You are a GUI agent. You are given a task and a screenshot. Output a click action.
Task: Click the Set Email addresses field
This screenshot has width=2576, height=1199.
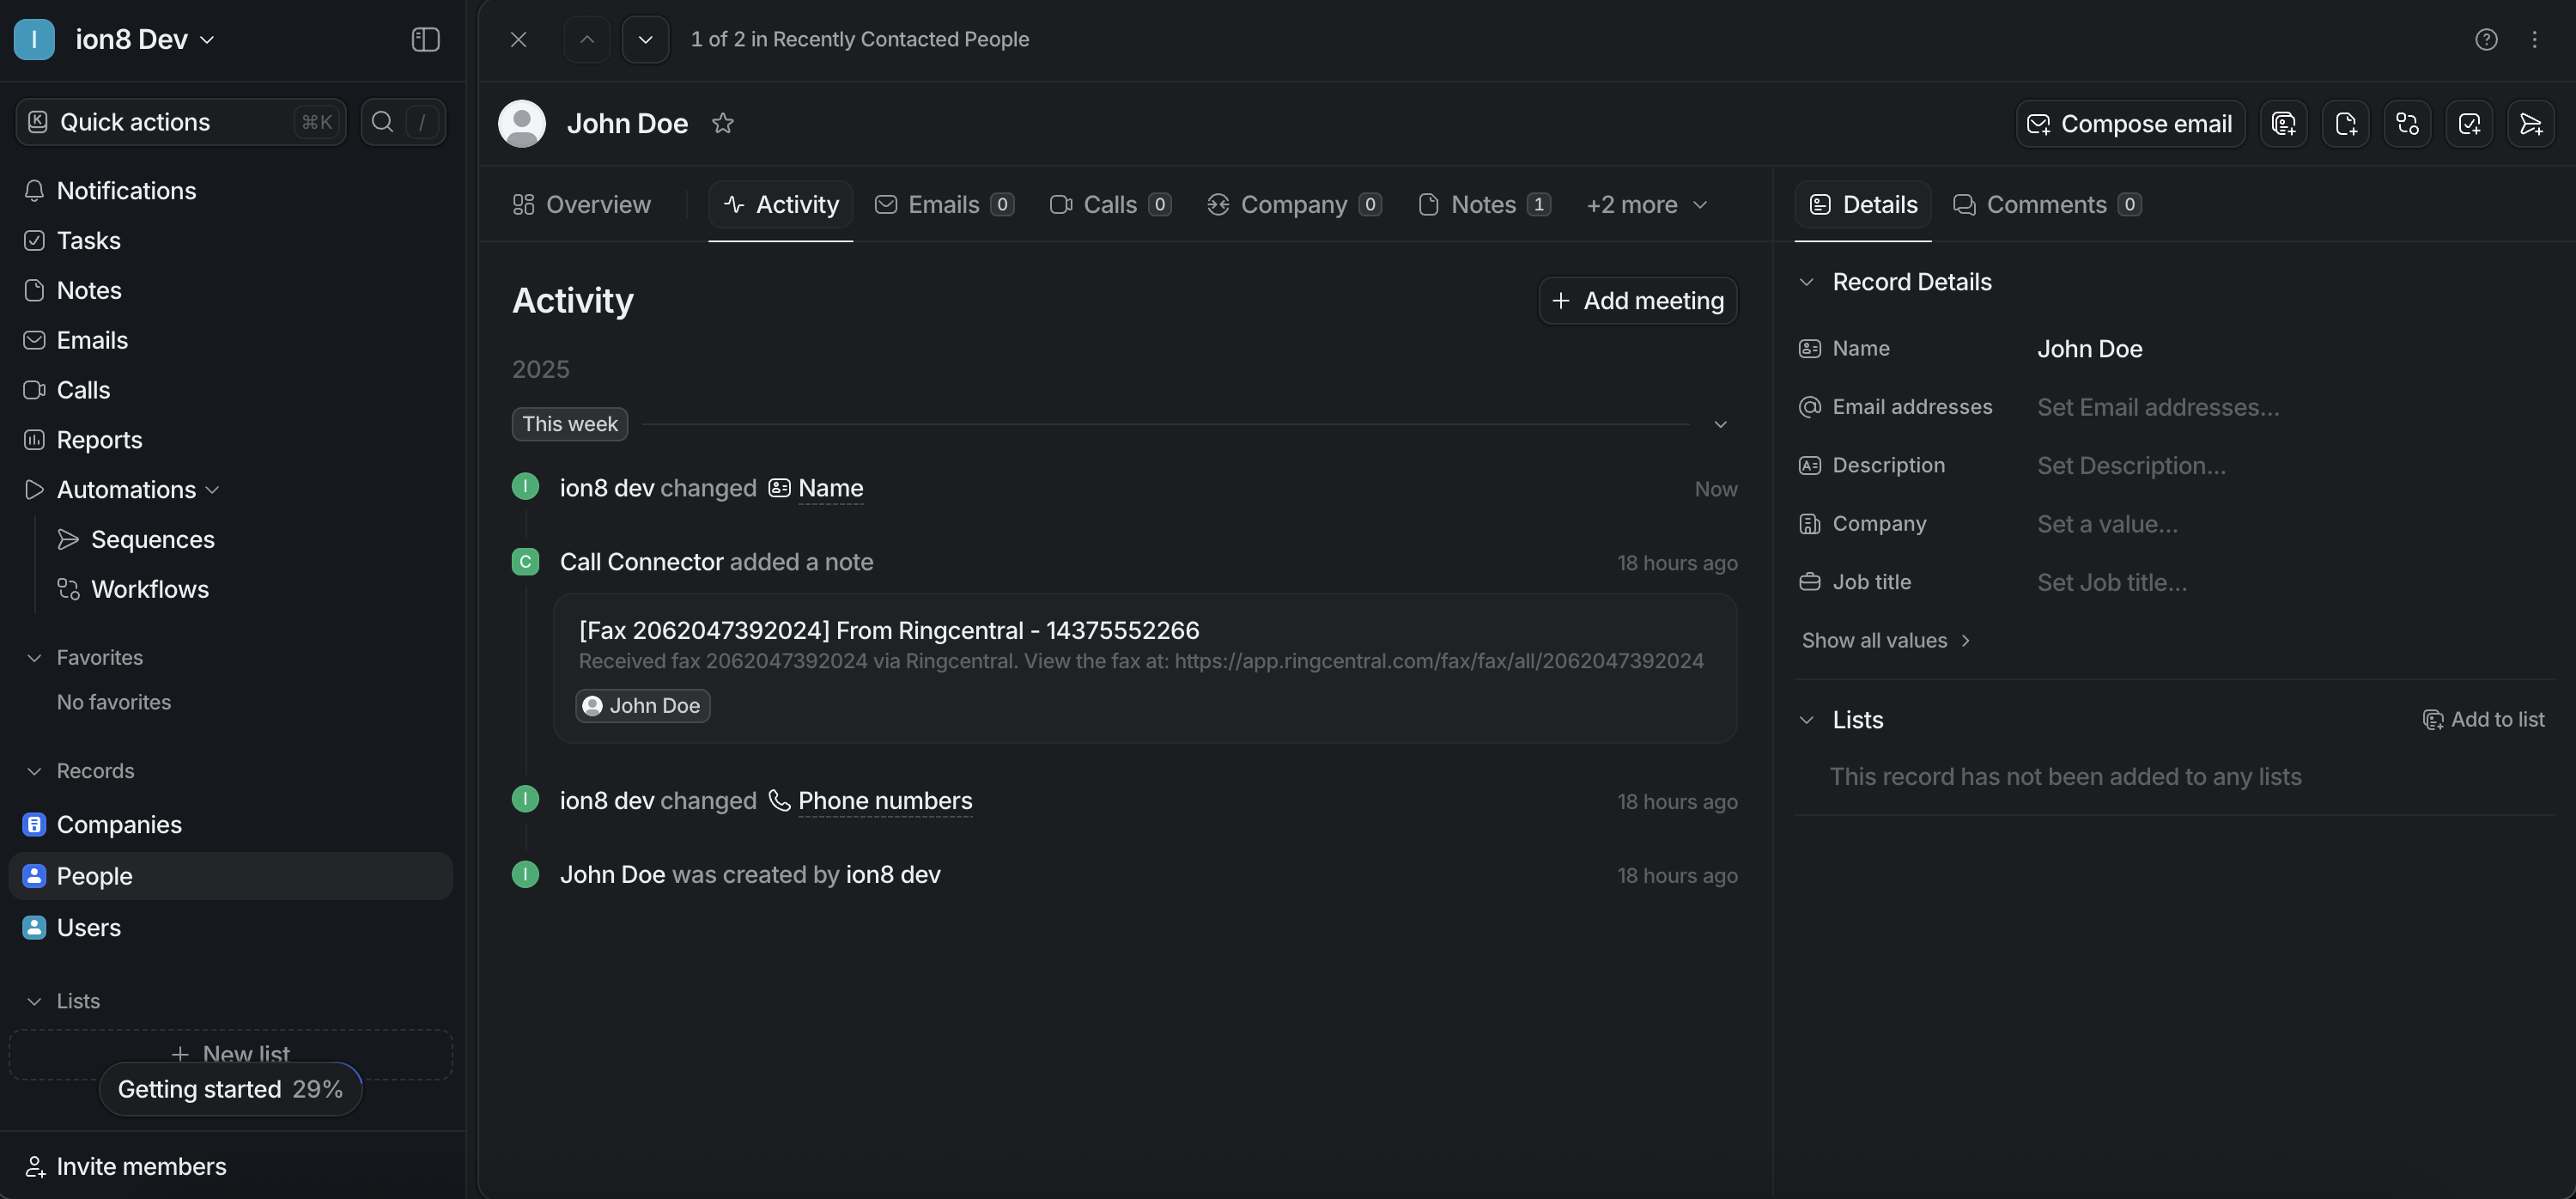tap(2158, 407)
